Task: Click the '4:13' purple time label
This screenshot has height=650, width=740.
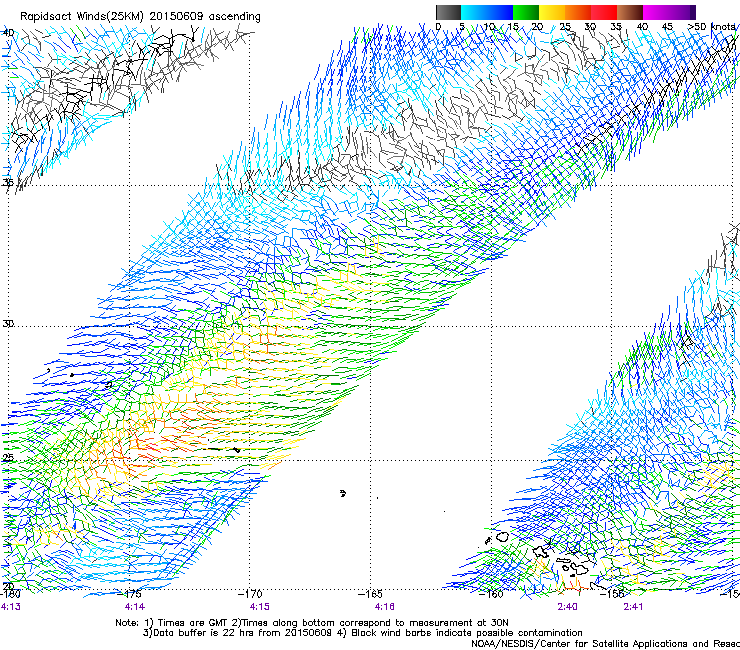Action: pyautogui.click(x=11, y=607)
